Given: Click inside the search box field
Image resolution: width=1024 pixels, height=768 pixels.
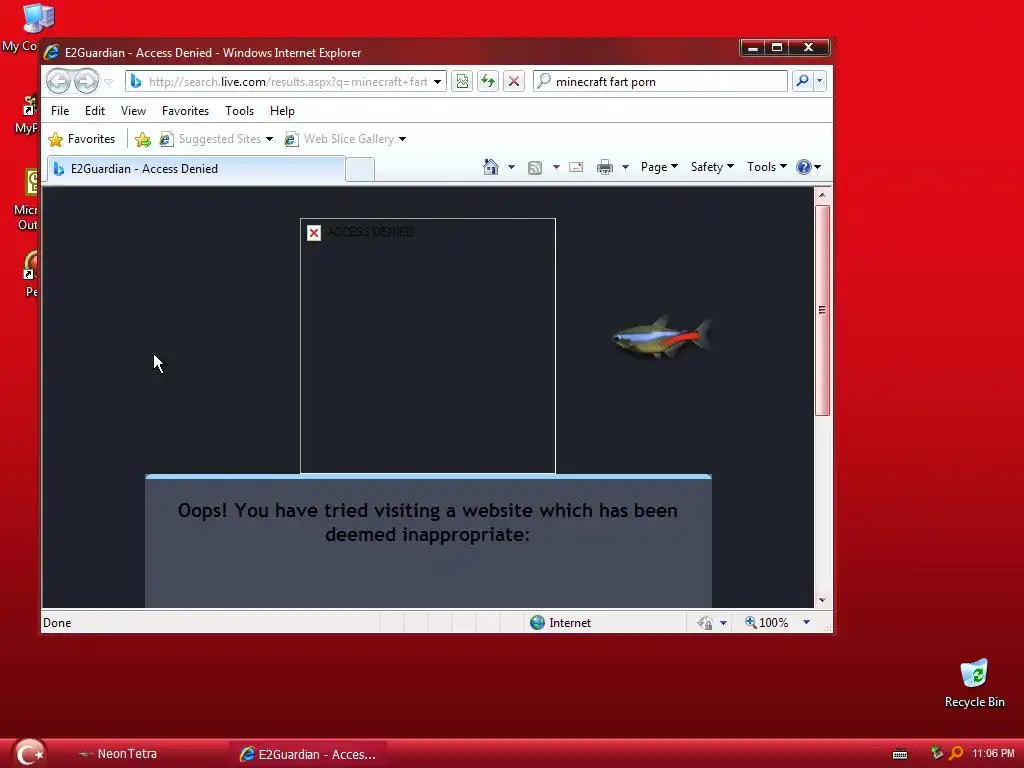Looking at the screenshot, I should (x=660, y=82).
